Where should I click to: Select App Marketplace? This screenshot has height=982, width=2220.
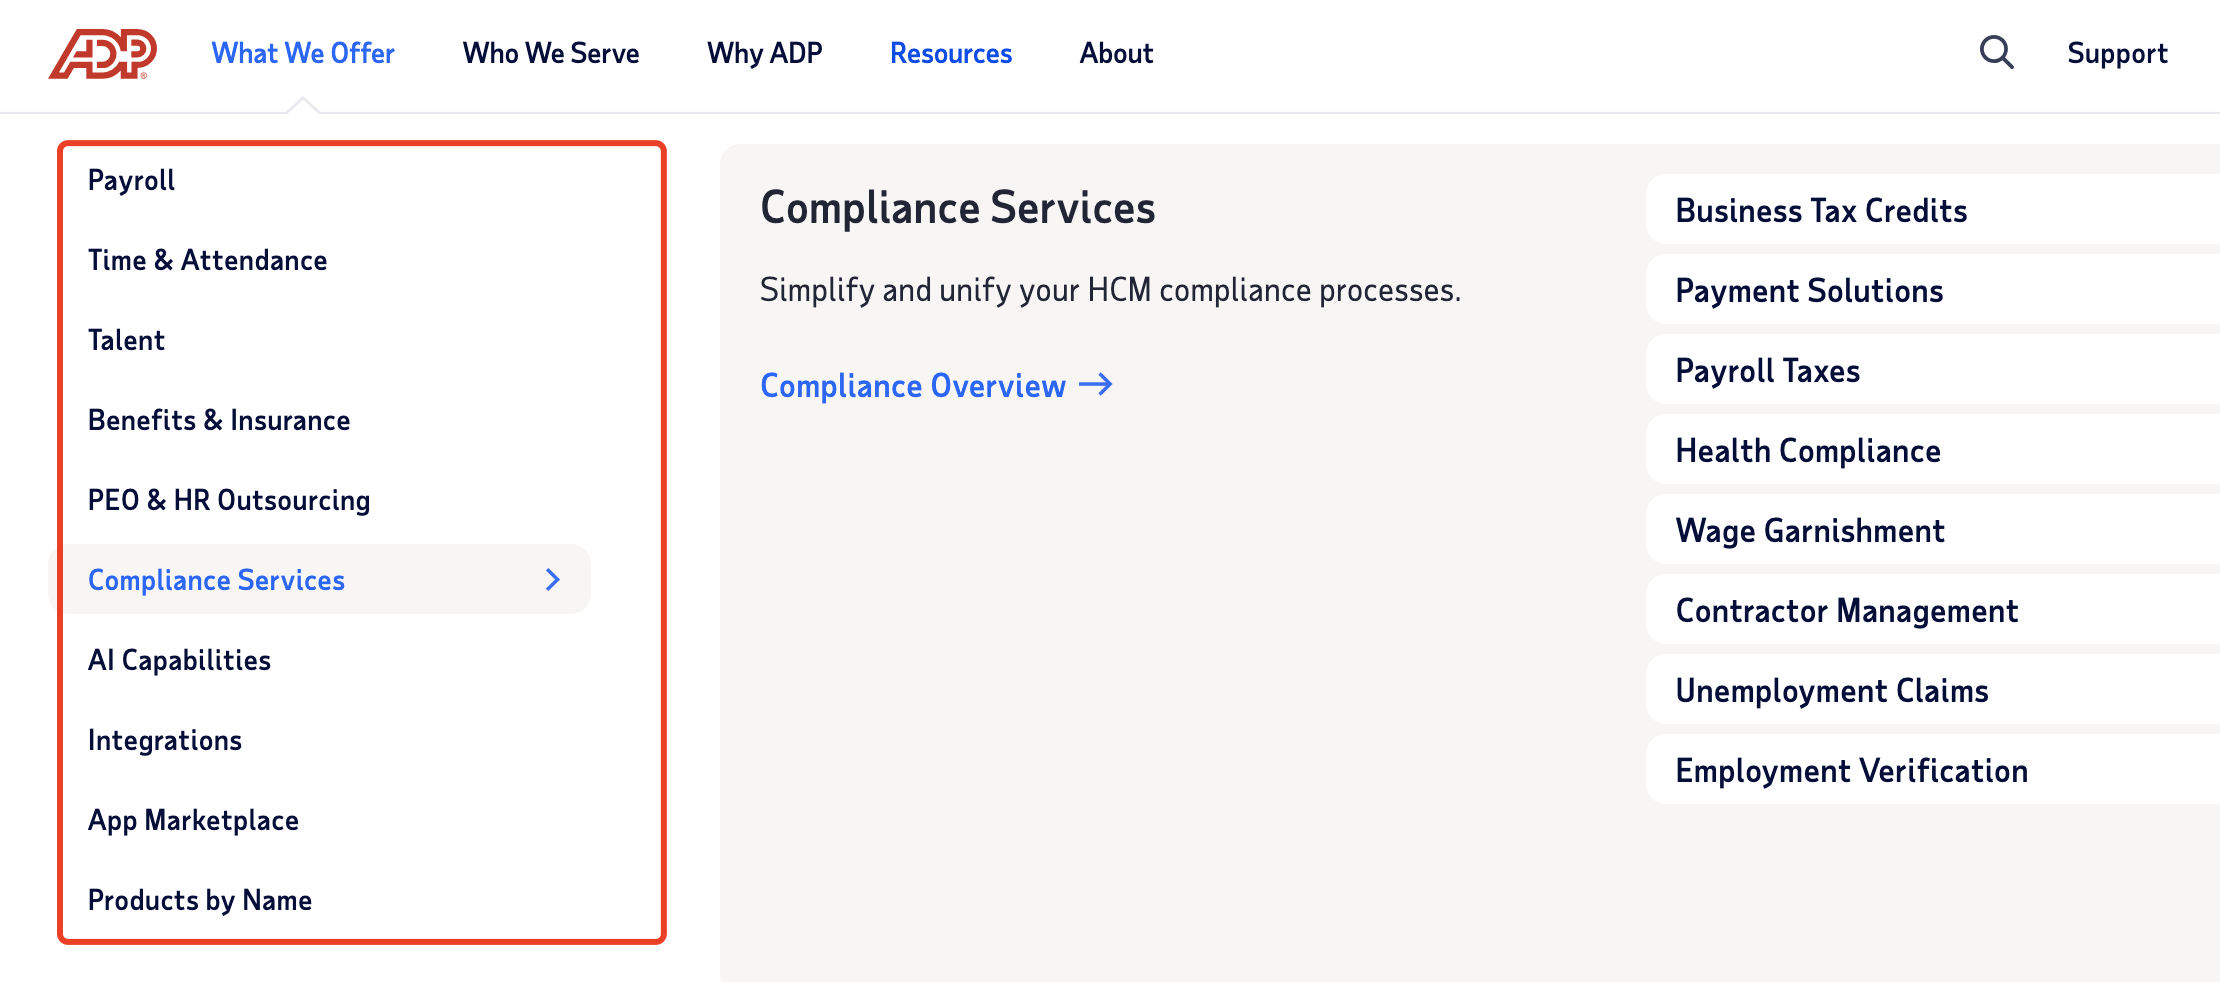pyautogui.click(x=193, y=820)
